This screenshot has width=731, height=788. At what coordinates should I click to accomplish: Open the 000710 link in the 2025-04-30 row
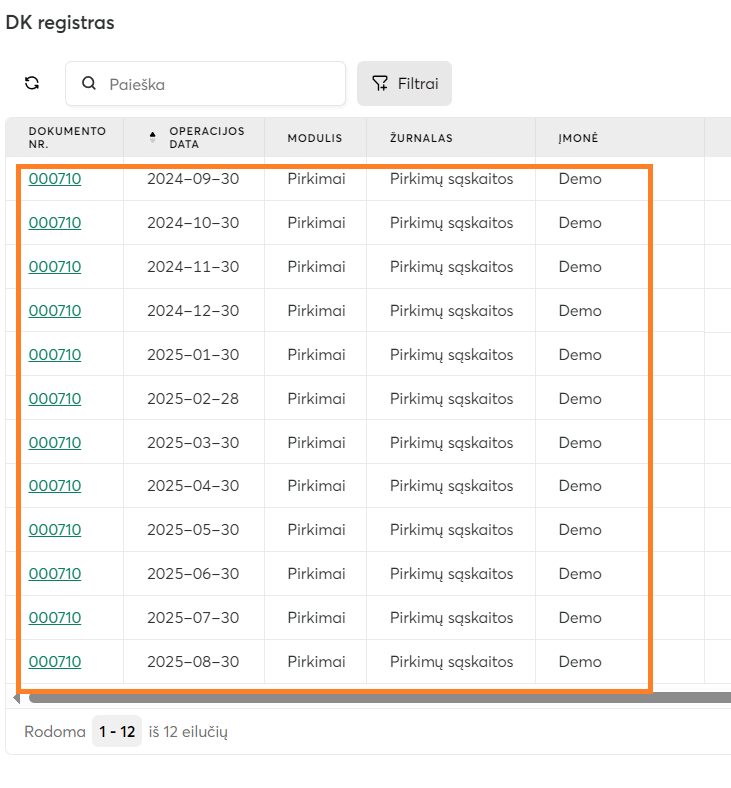coord(55,486)
